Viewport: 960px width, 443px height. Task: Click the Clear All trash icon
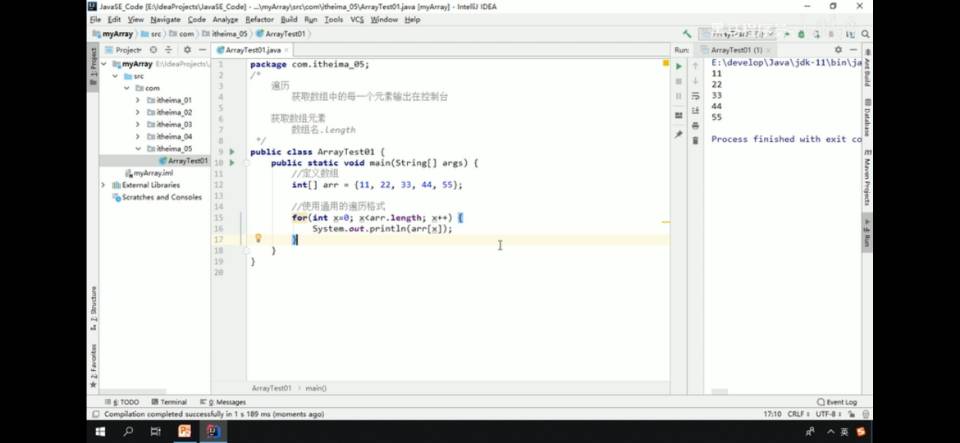point(695,140)
